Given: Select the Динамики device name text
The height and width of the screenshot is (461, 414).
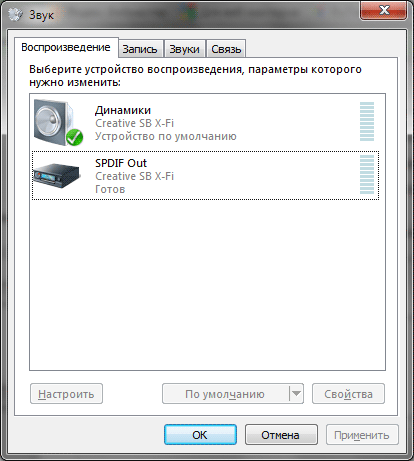Looking at the screenshot, I should click(123, 110).
